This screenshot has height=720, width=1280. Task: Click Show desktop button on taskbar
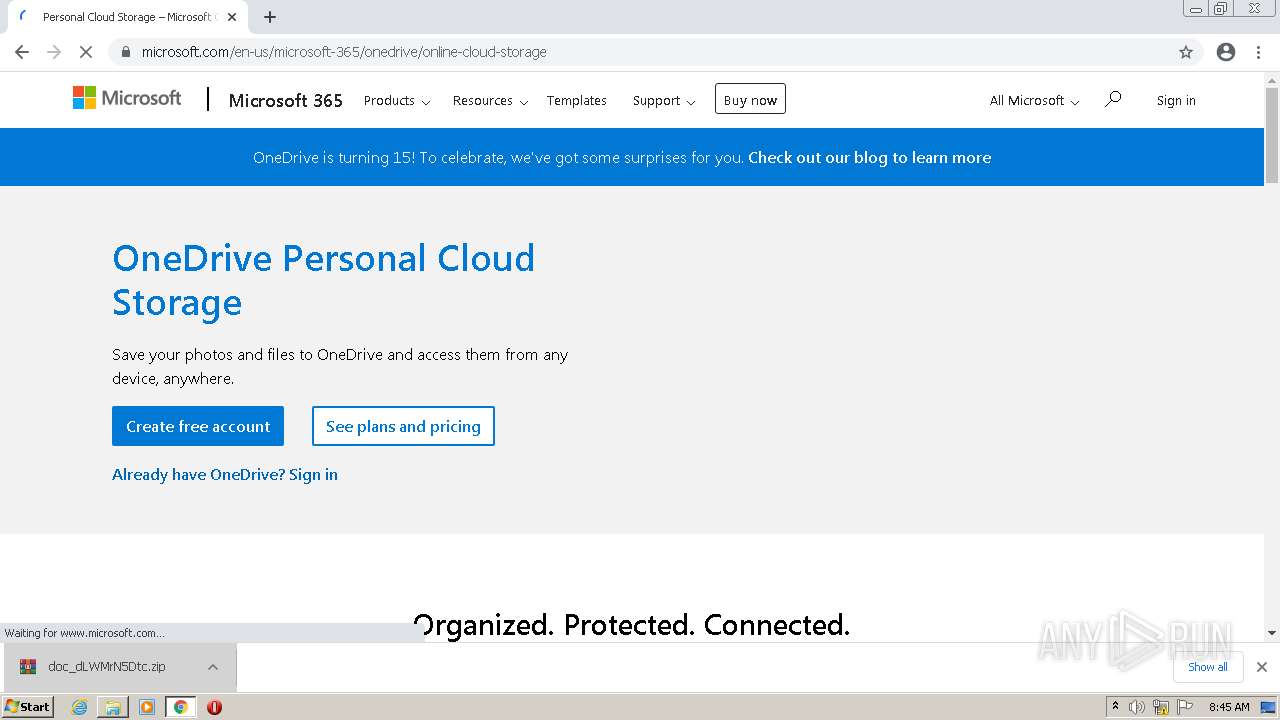tap(1269, 707)
